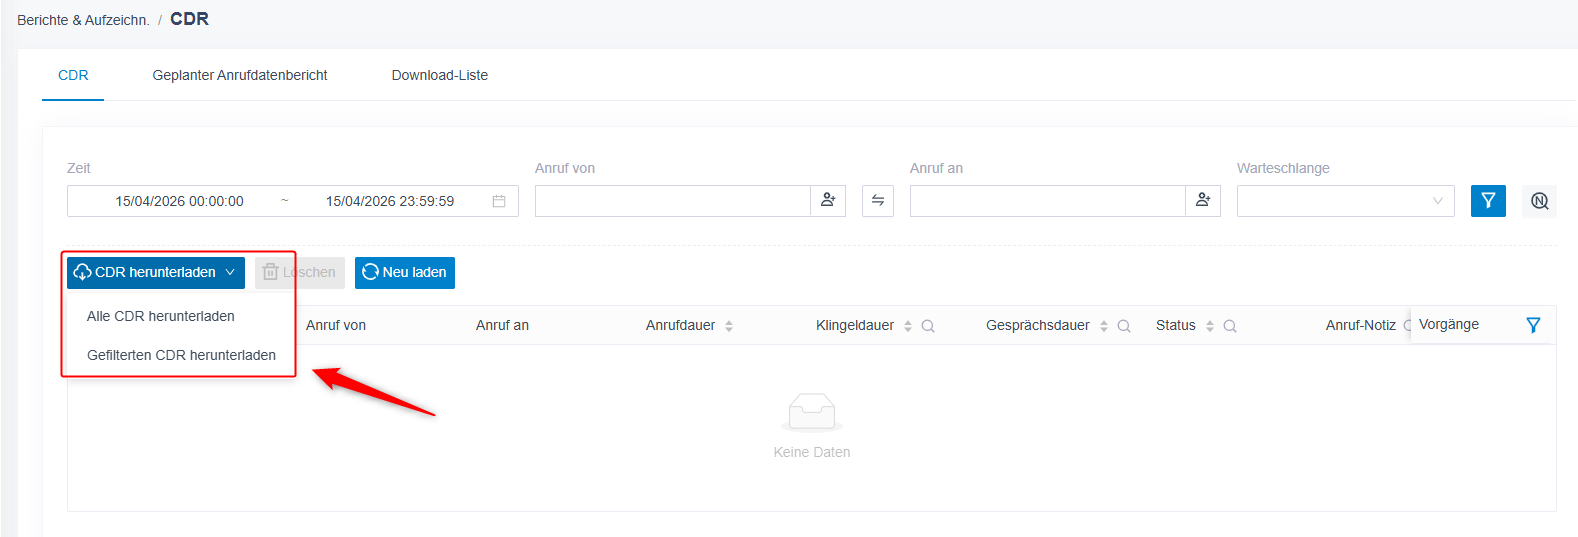Sort the table by Klingeldauer arrows
The height and width of the screenshot is (537, 1578).
[908, 326]
